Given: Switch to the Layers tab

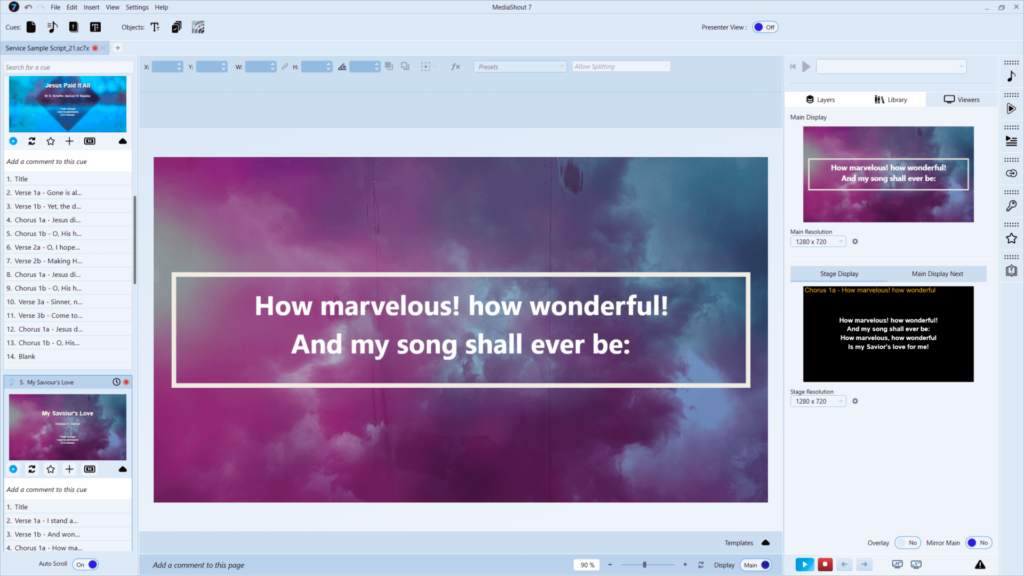Looking at the screenshot, I should [820, 100].
